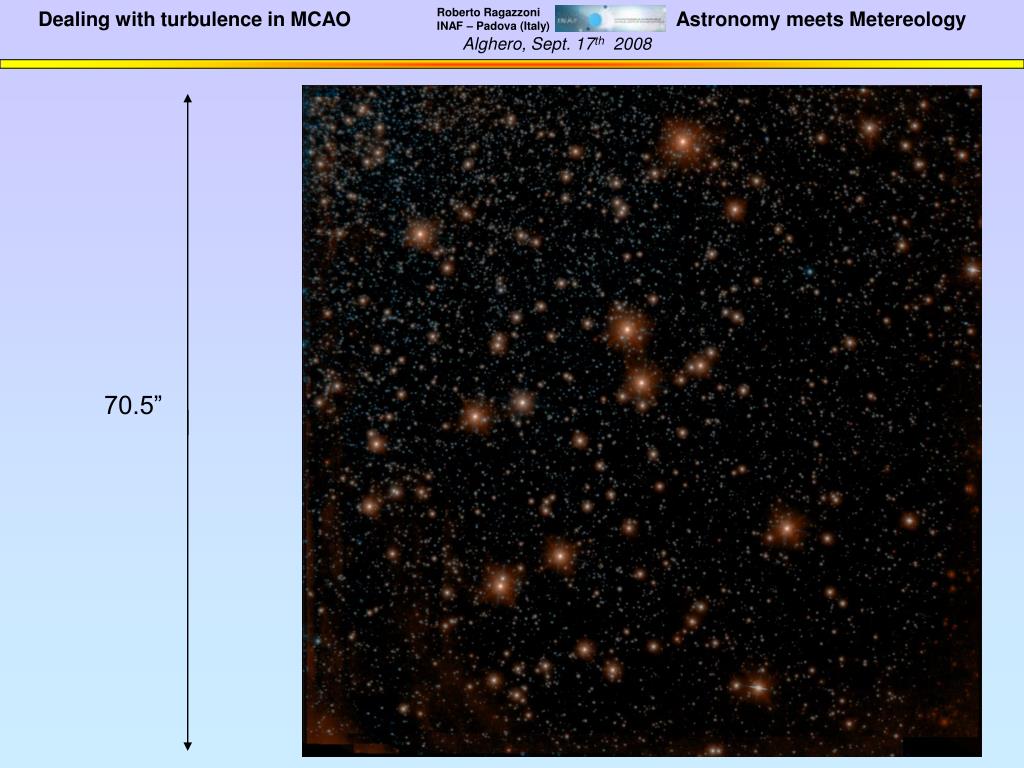Click the star field image
The height and width of the screenshot is (768, 1024).
click(641, 421)
